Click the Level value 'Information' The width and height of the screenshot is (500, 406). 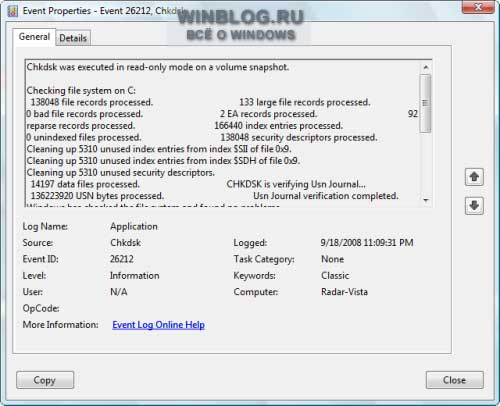[x=135, y=275]
